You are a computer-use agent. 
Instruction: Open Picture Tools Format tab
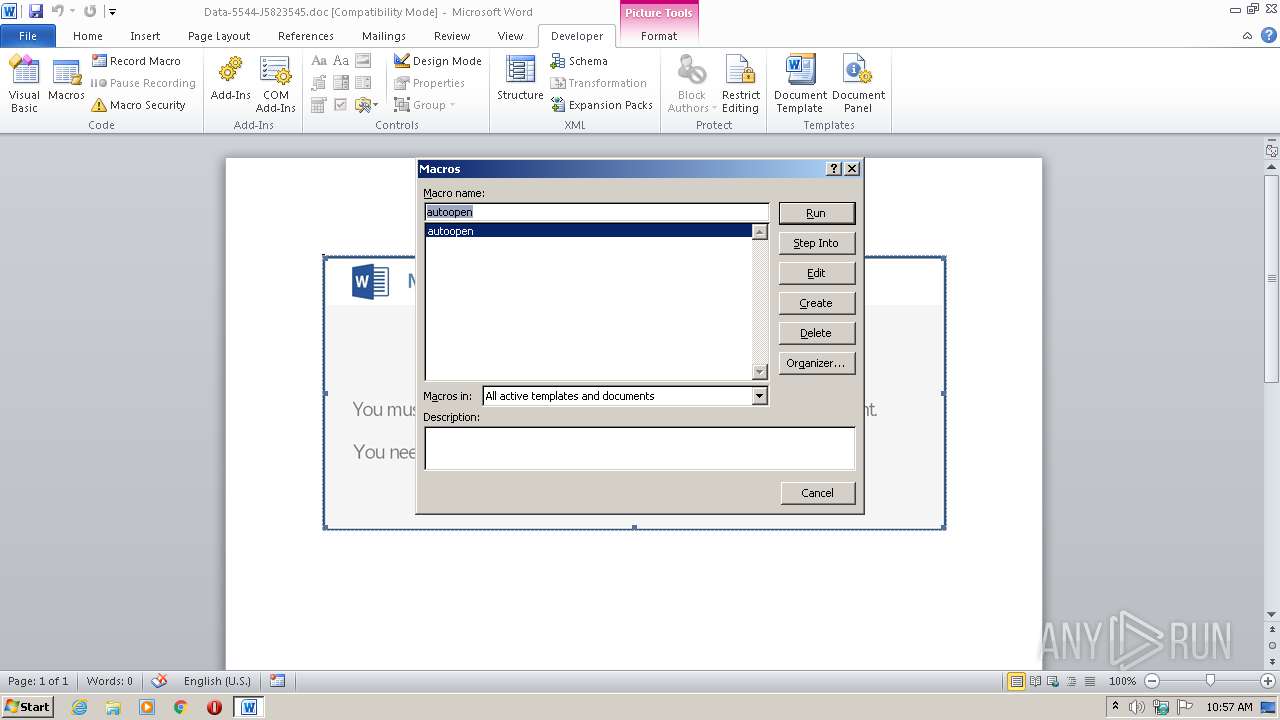tap(659, 35)
